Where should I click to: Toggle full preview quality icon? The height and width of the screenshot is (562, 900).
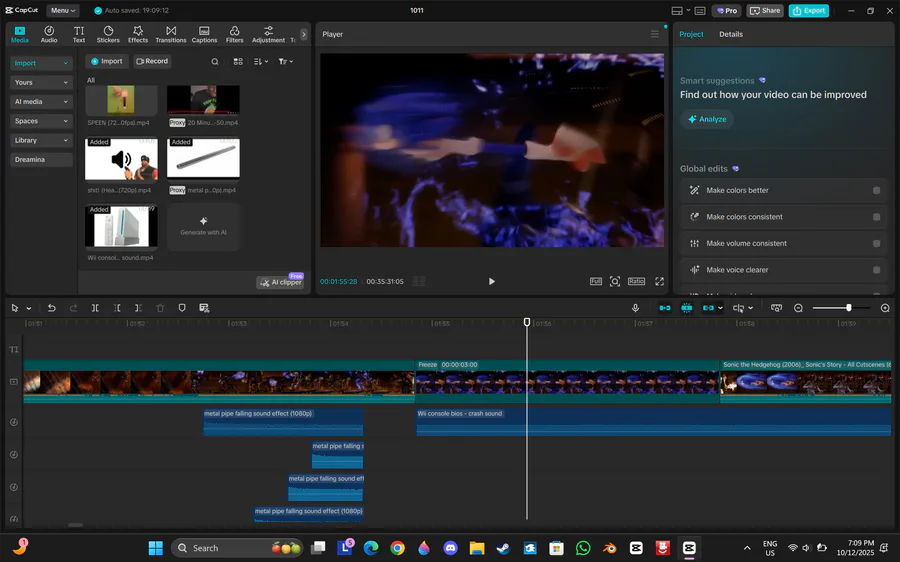coord(596,281)
